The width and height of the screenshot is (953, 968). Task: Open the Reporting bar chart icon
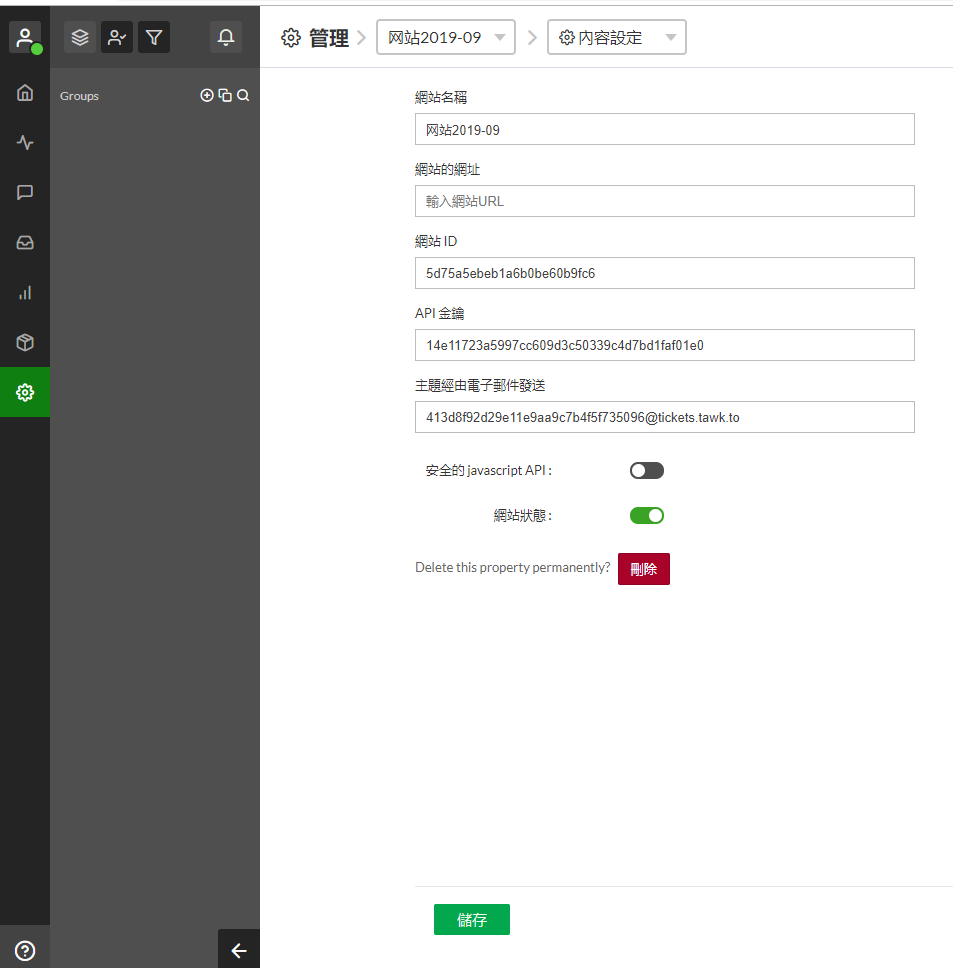pos(25,293)
